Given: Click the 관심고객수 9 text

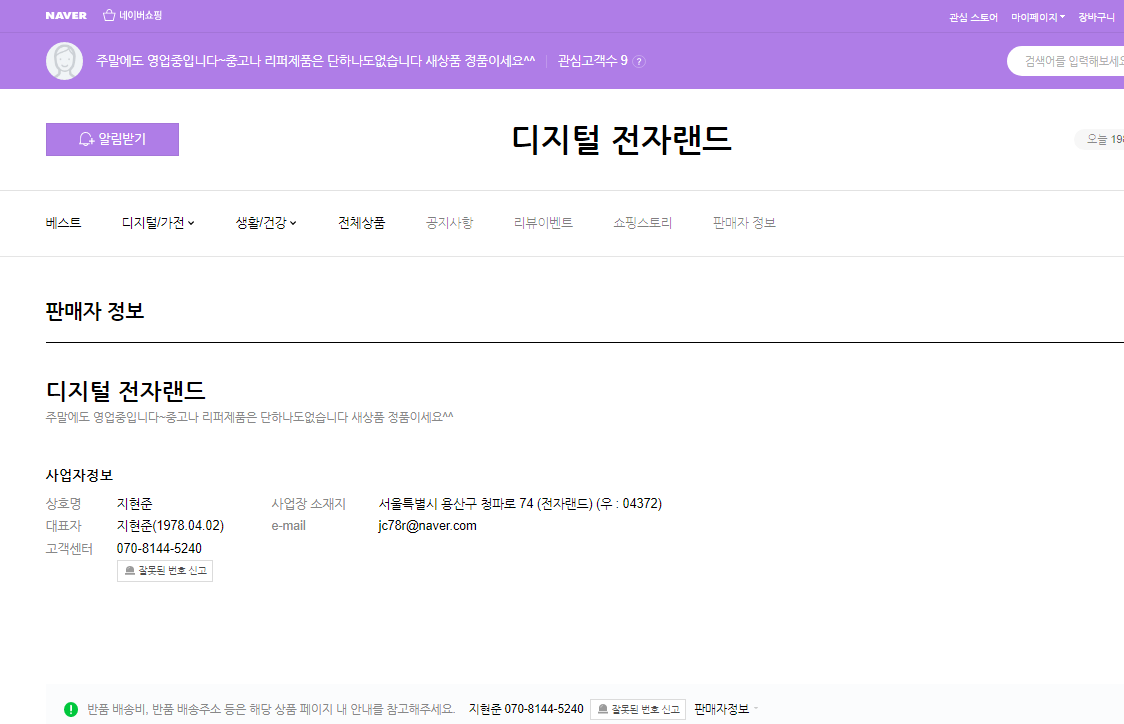Looking at the screenshot, I should (593, 61).
